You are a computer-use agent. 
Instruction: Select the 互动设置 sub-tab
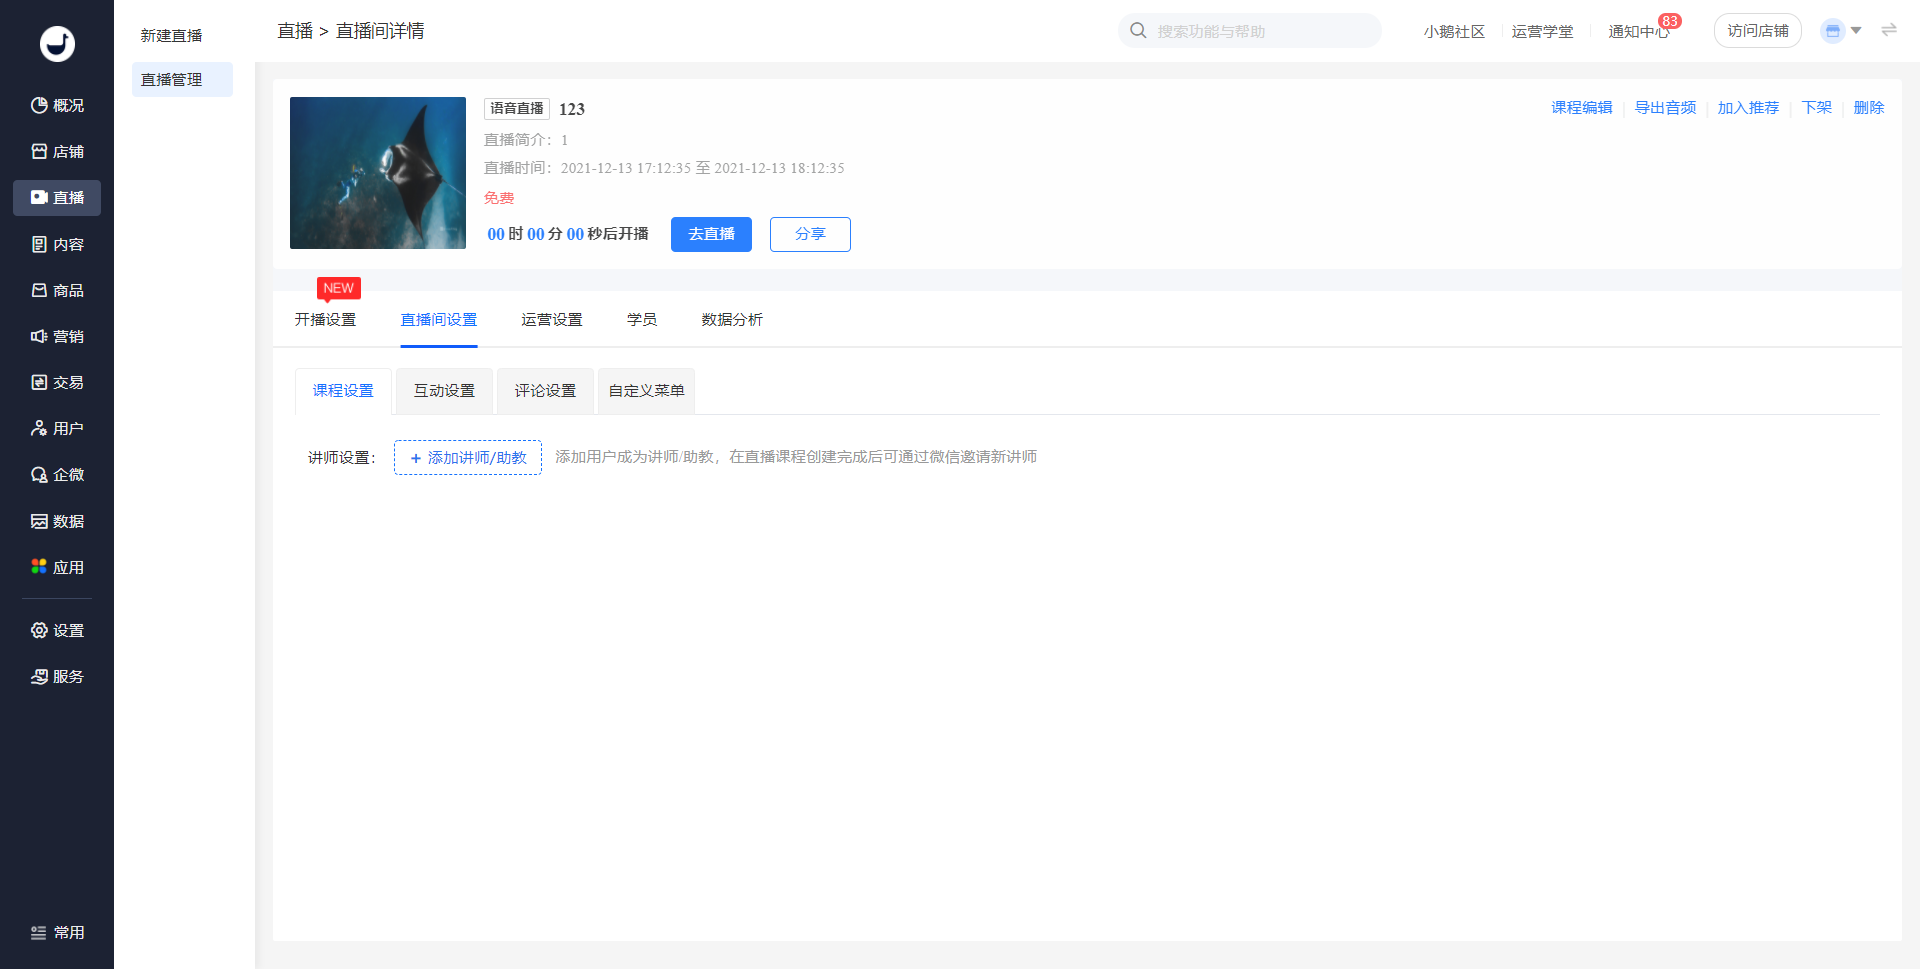tap(444, 390)
